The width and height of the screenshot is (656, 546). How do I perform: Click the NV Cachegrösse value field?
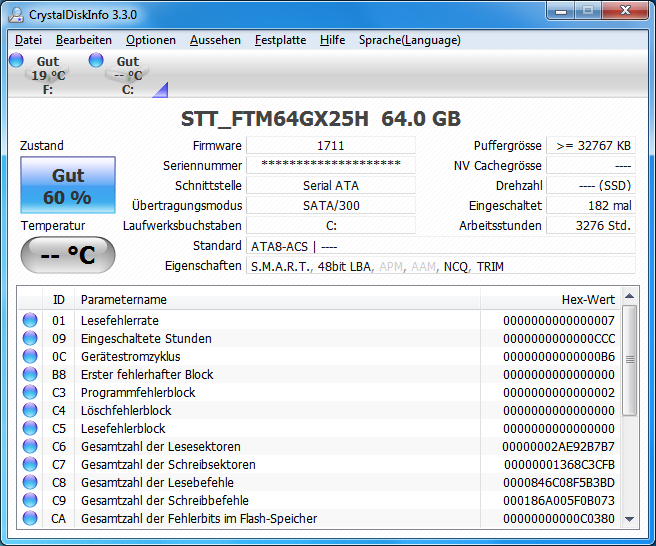tap(591, 165)
